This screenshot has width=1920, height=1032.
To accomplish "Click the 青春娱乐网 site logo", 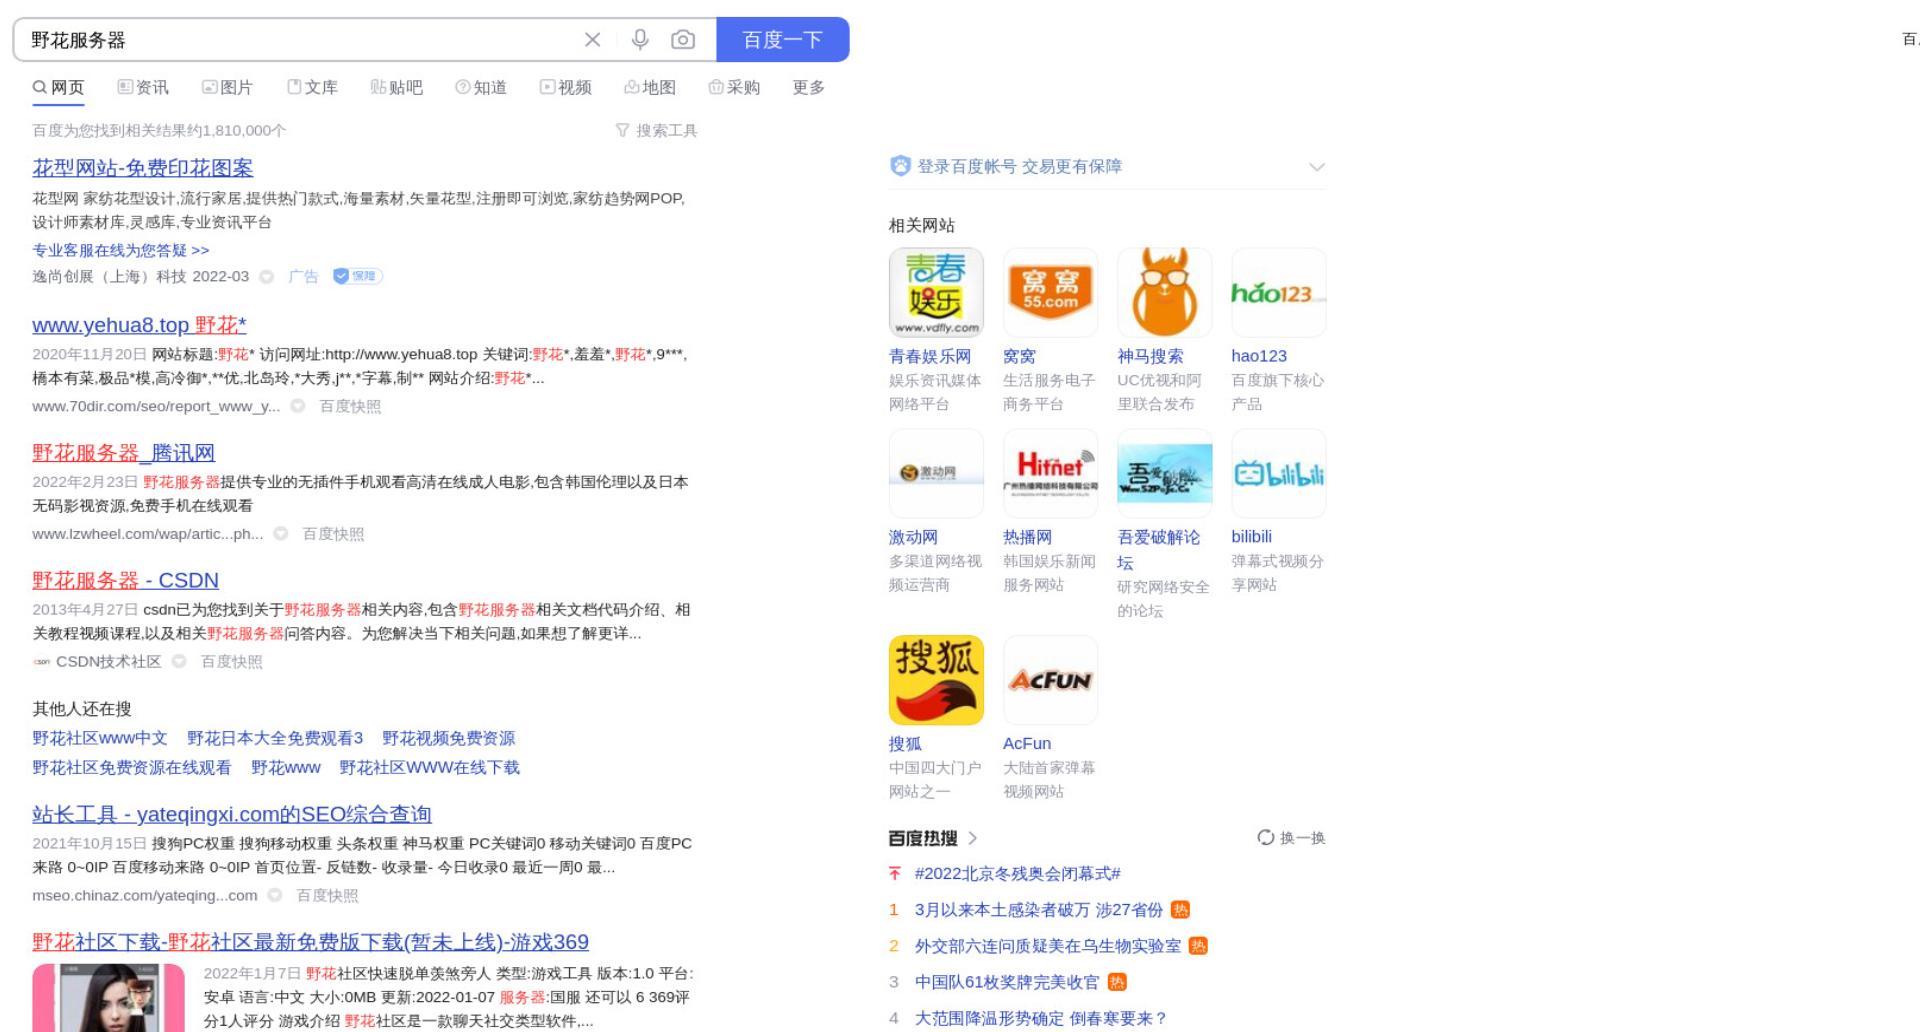I will [936, 292].
